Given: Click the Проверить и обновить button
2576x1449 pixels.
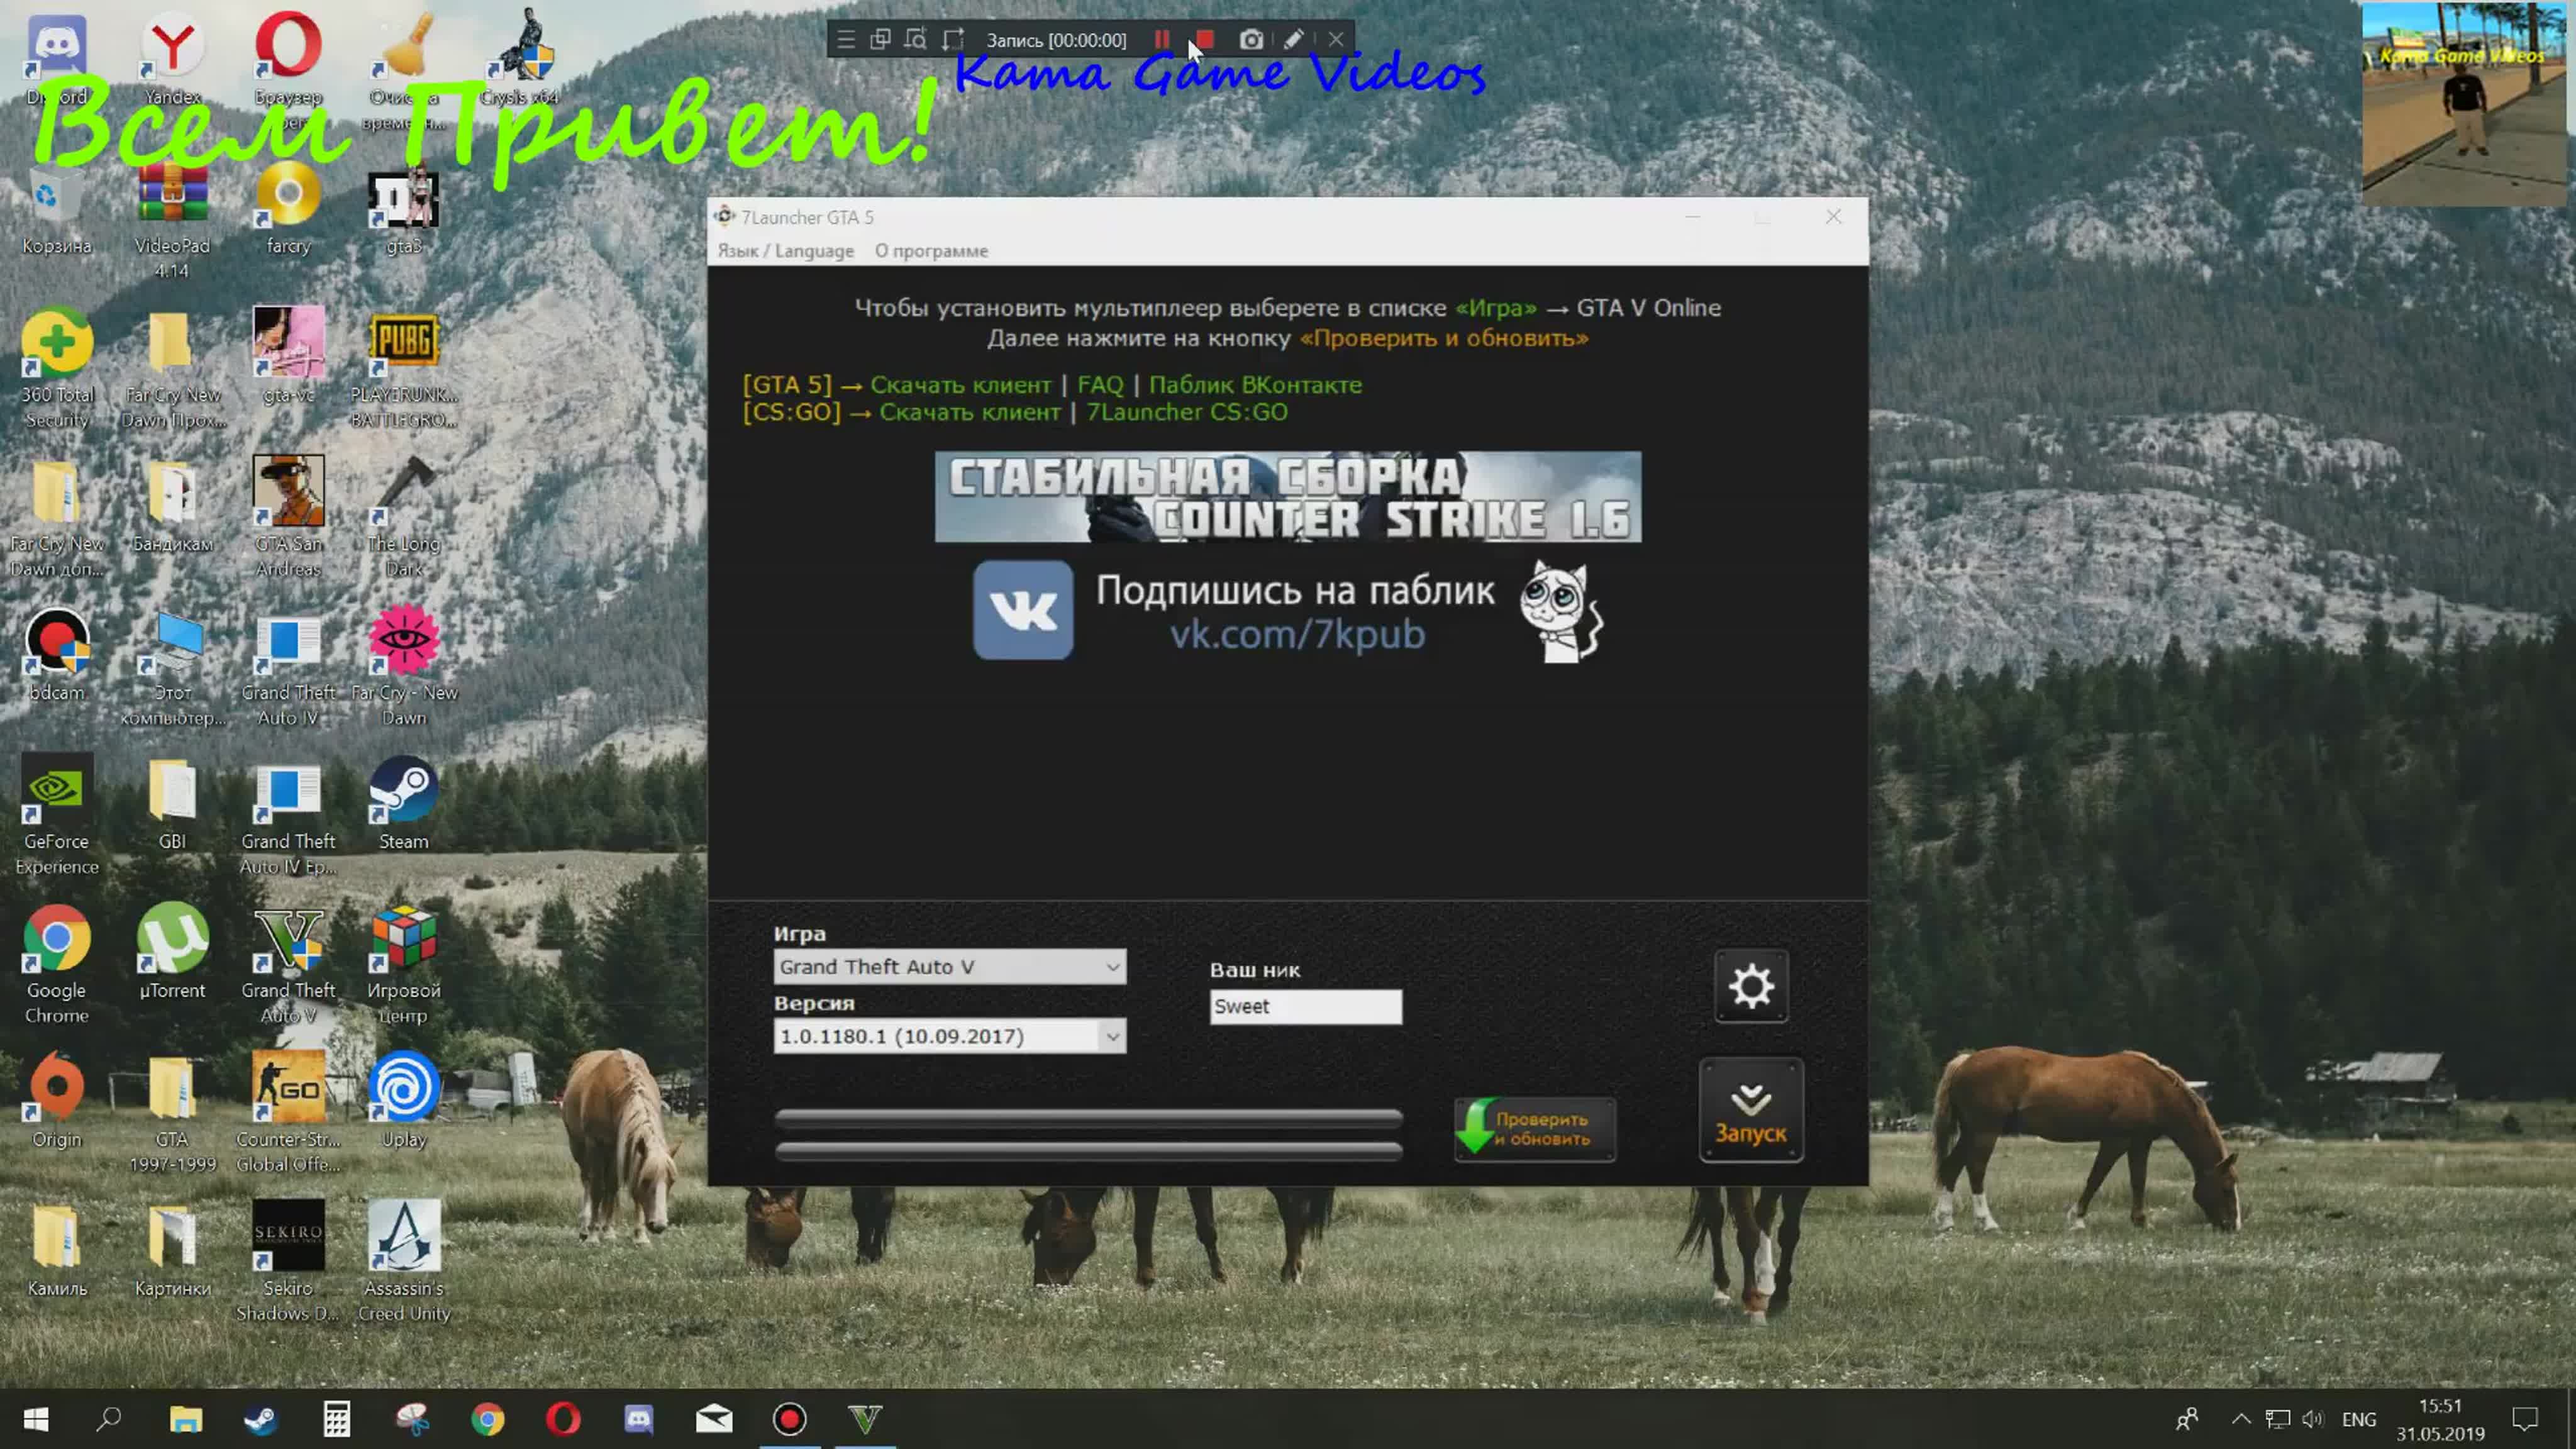Looking at the screenshot, I should [x=1534, y=1129].
